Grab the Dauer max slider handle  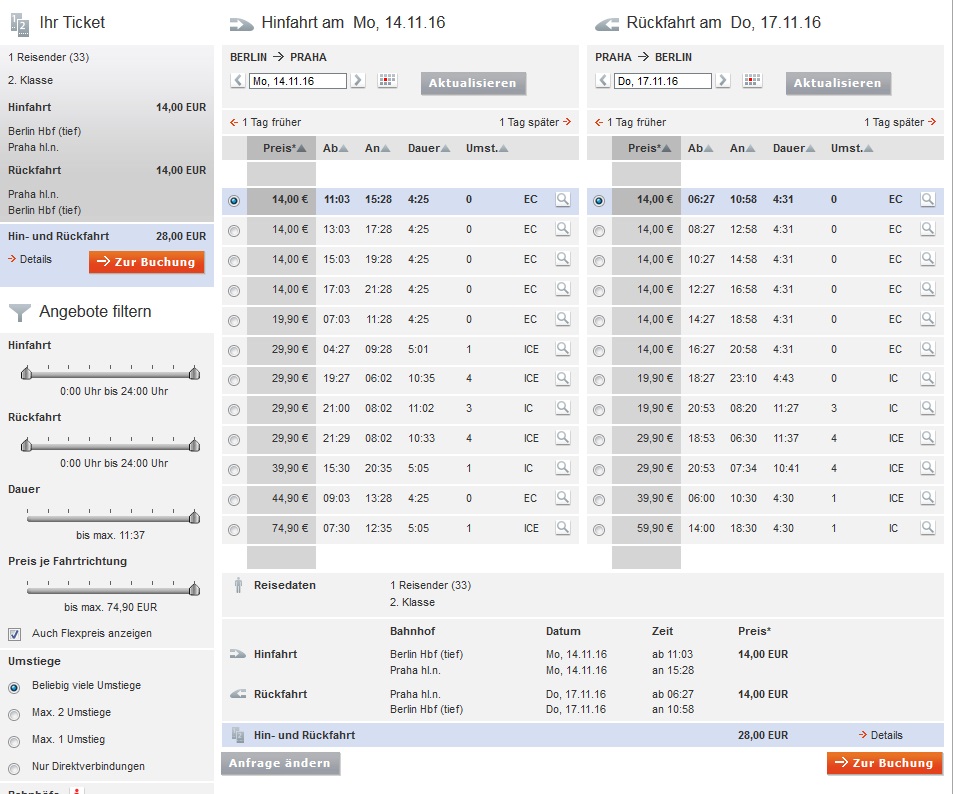194,517
